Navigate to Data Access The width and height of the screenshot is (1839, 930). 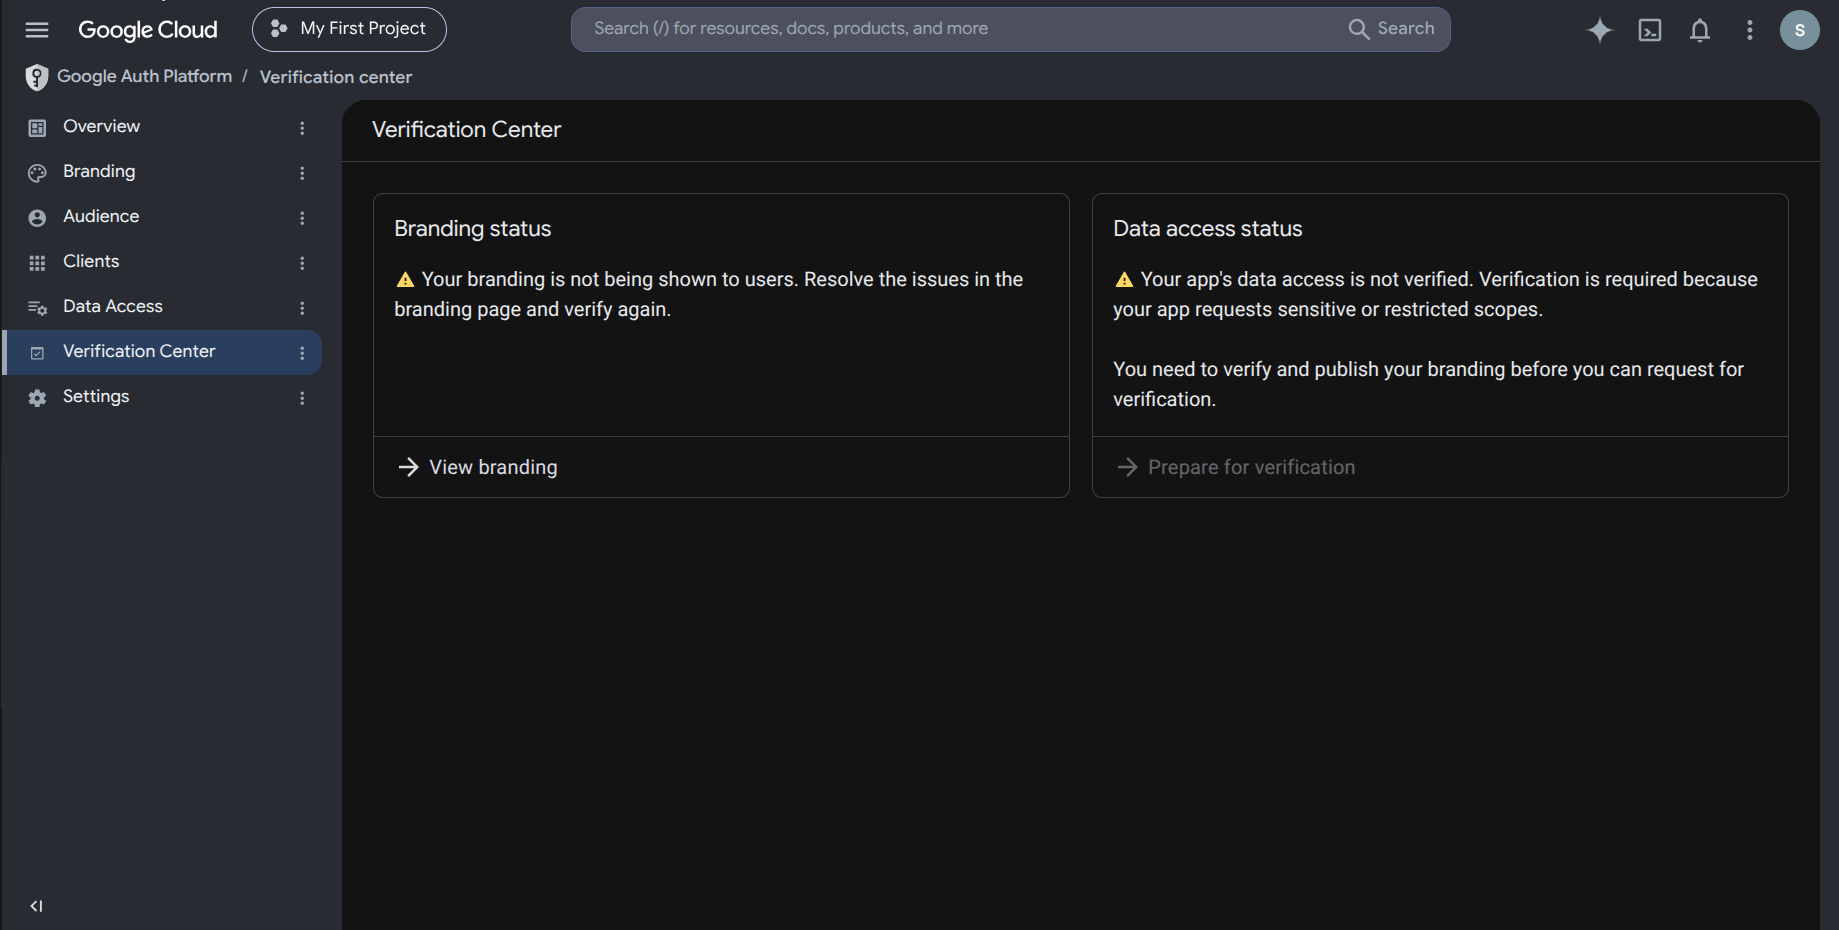click(x=162, y=307)
